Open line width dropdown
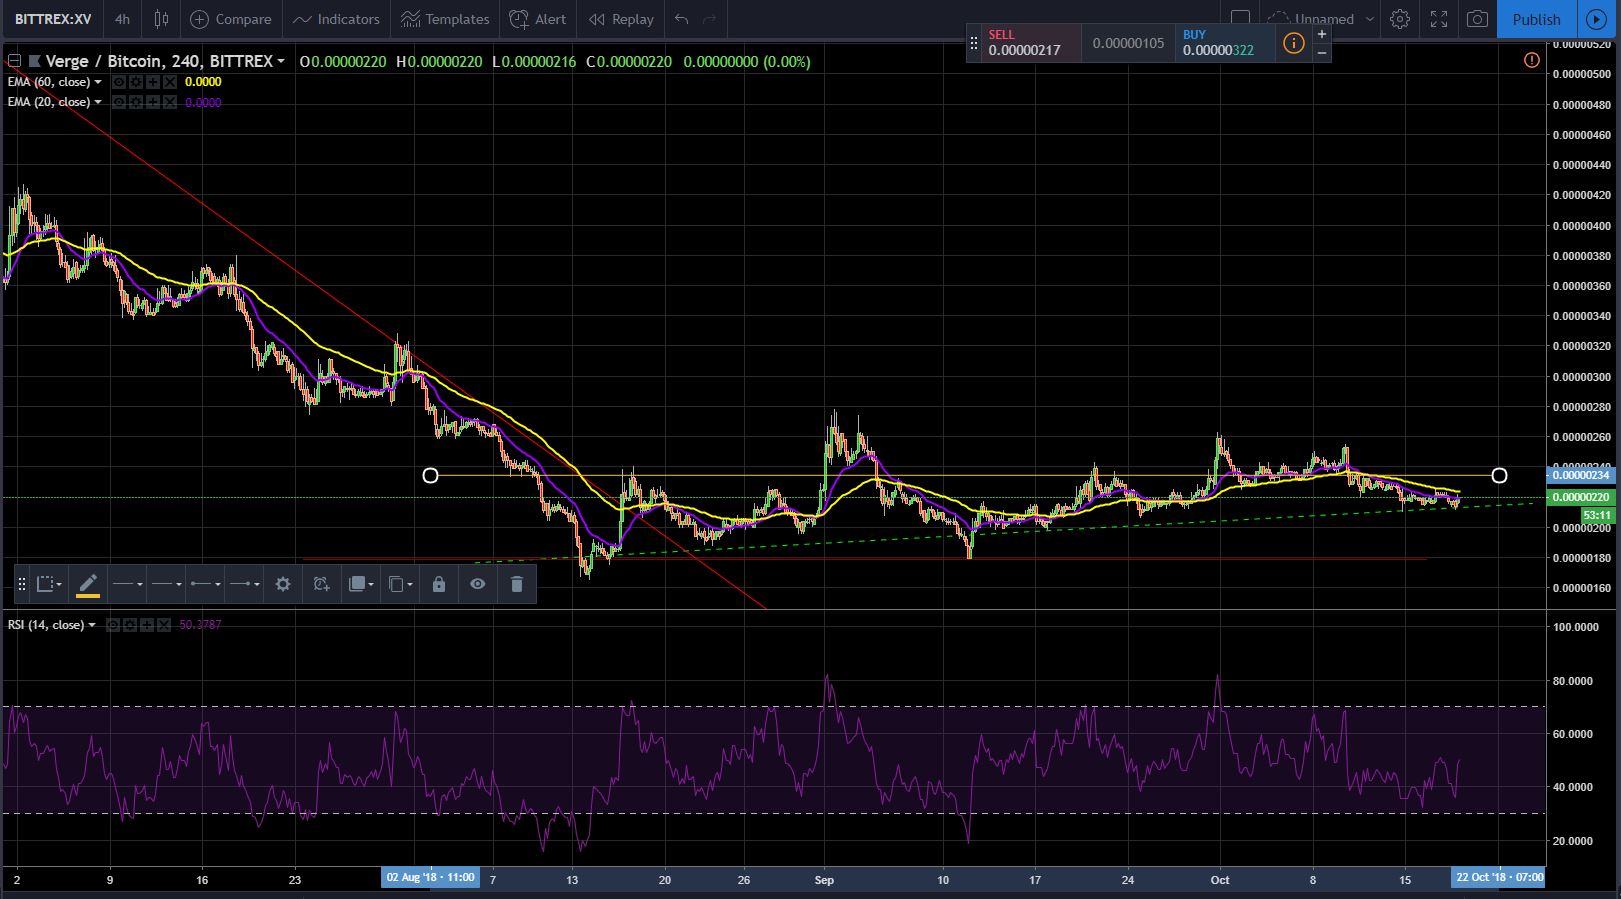 pyautogui.click(x=166, y=584)
